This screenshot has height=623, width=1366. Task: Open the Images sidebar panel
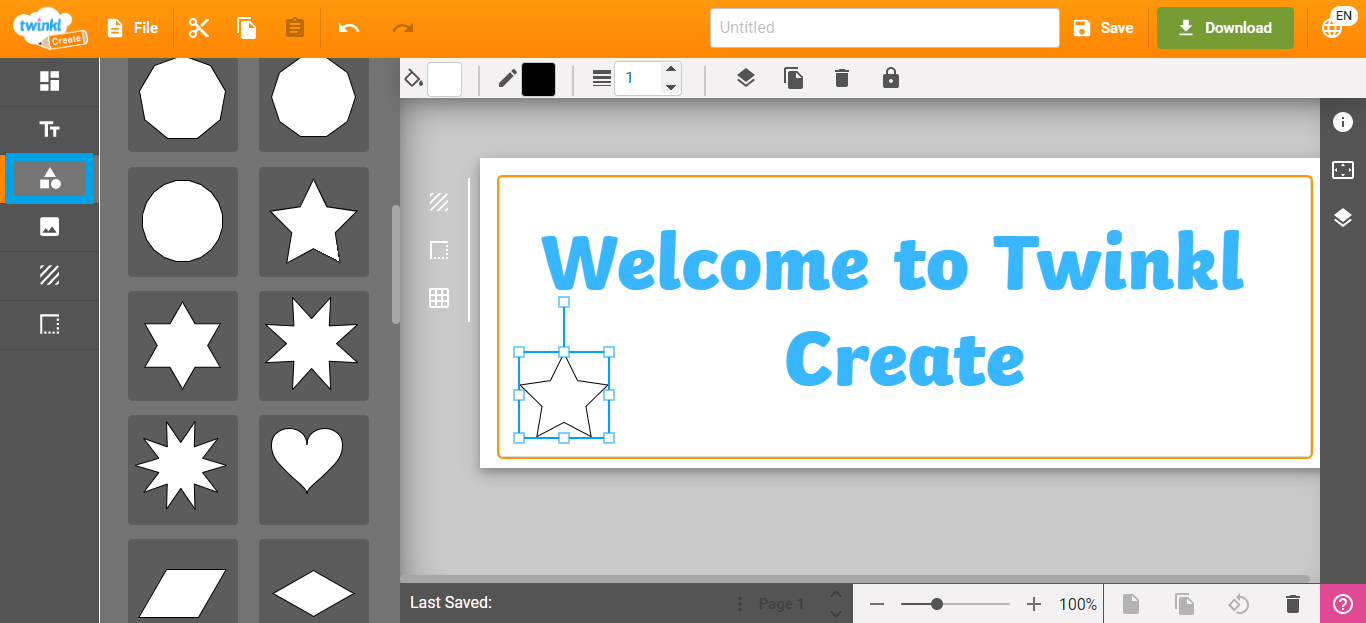point(49,227)
